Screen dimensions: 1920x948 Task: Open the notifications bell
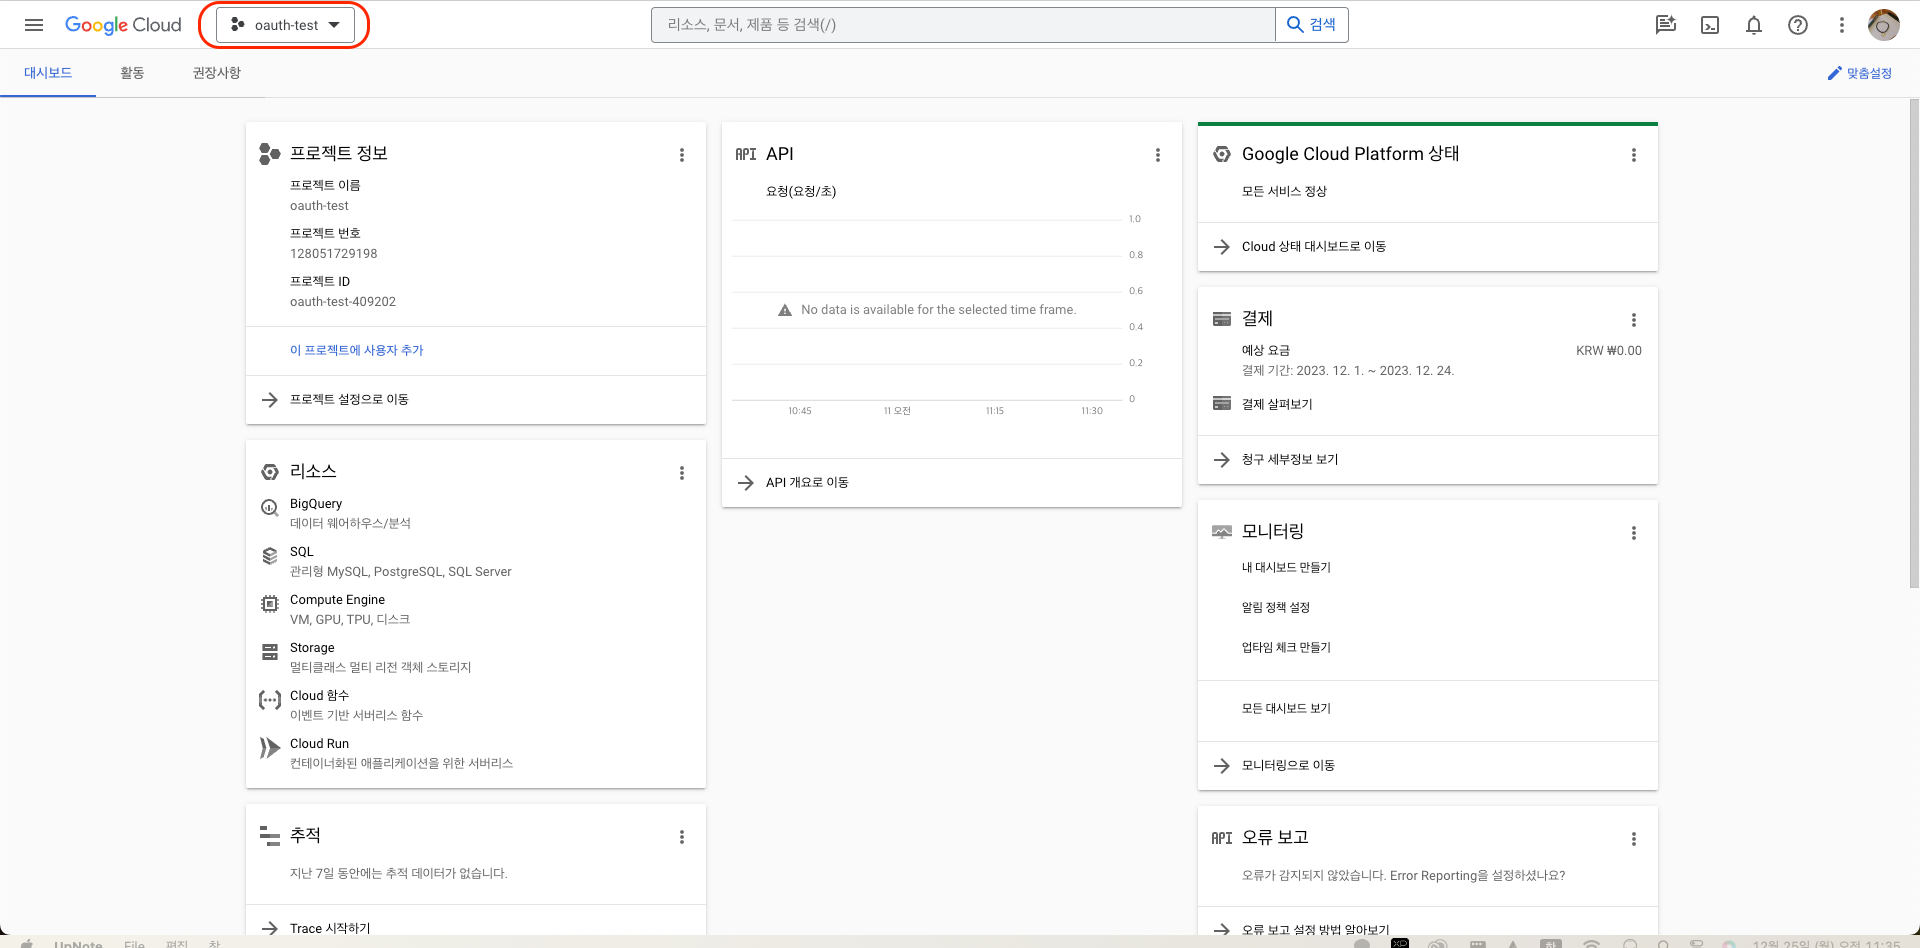[1754, 25]
